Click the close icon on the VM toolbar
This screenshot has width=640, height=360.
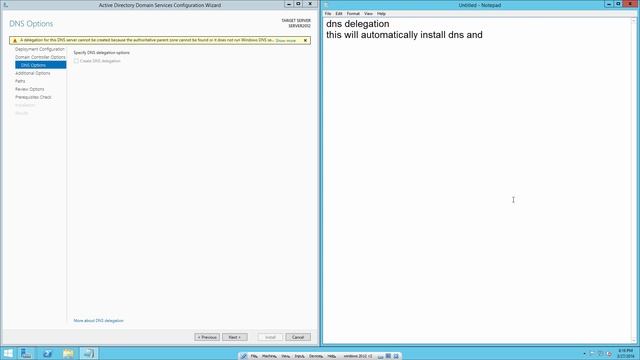coord(396,356)
